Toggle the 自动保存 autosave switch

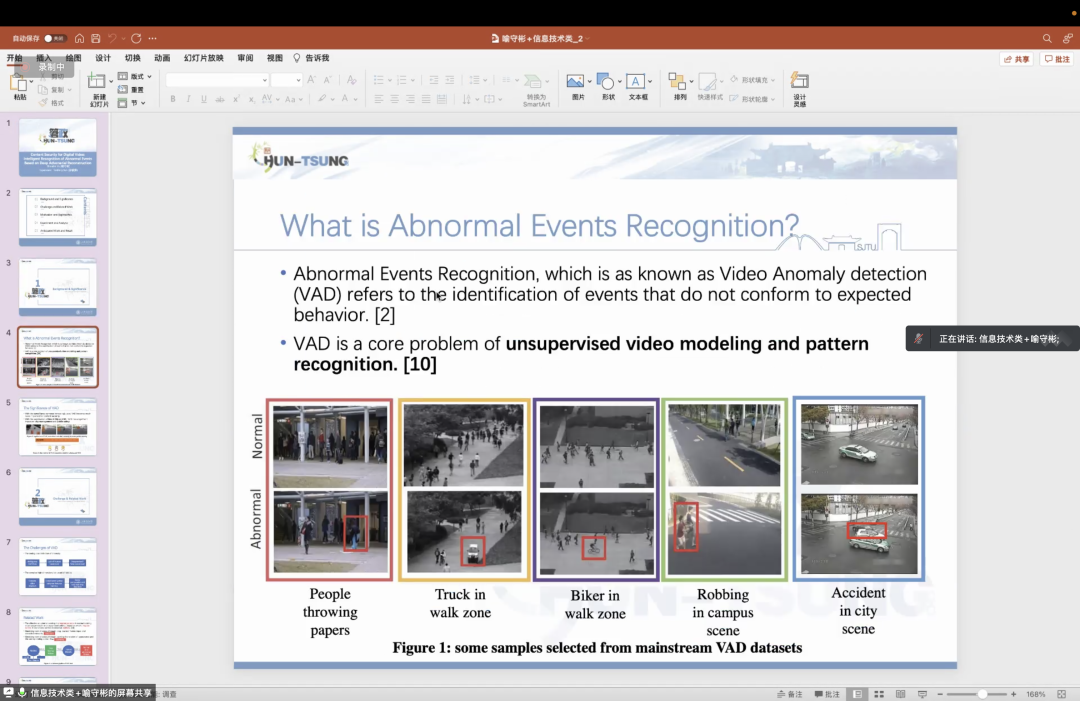click(55, 38)
